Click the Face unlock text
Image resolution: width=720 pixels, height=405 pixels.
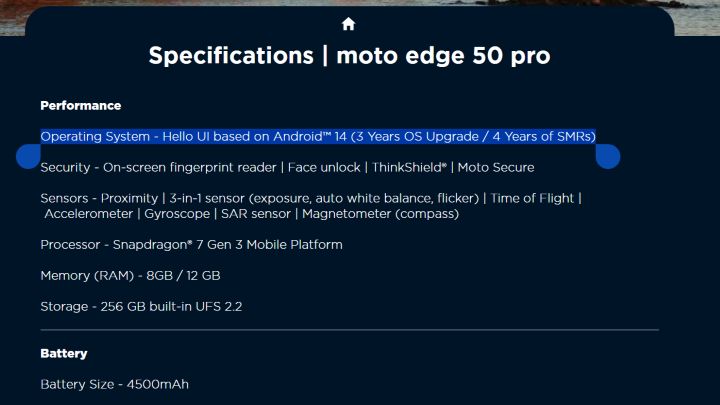click(324, 167)
